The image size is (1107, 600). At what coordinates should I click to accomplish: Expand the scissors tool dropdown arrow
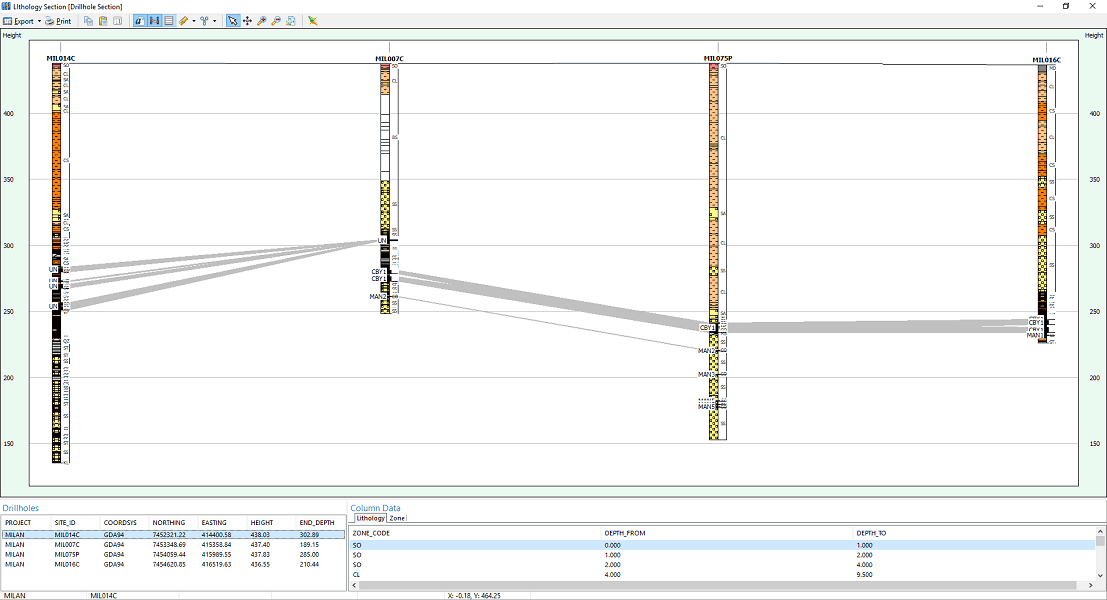pos(214,20)
